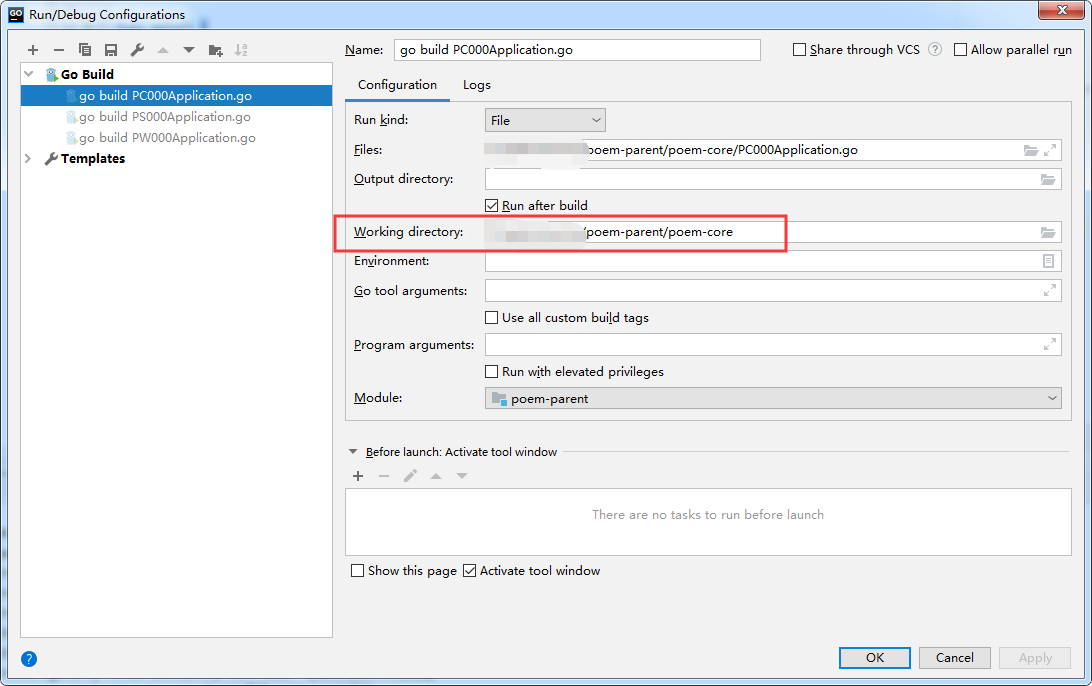Browse for file in Files field

point(1031,150)
